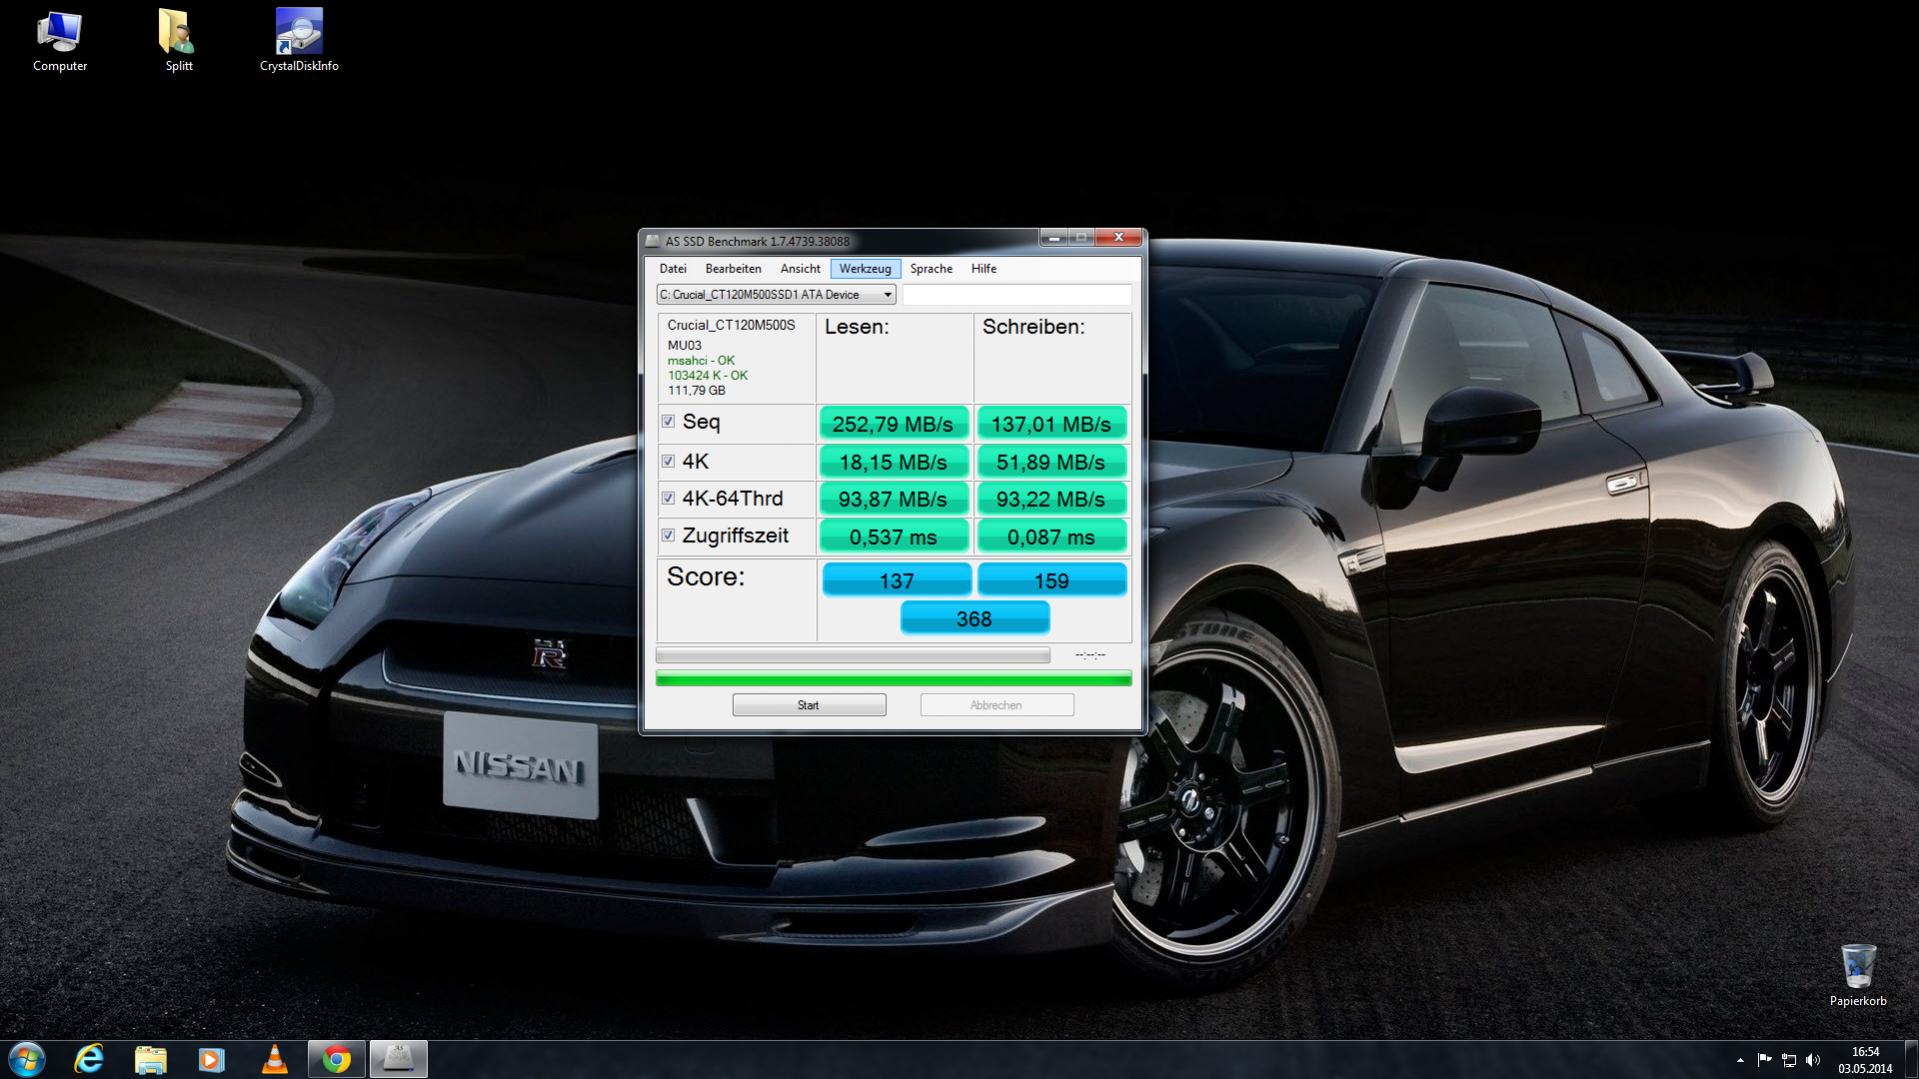Open Windows Explorer from the taskbar
Image resolution: width=1919 pixels, height=1079 pixels.
point(150,1059)
